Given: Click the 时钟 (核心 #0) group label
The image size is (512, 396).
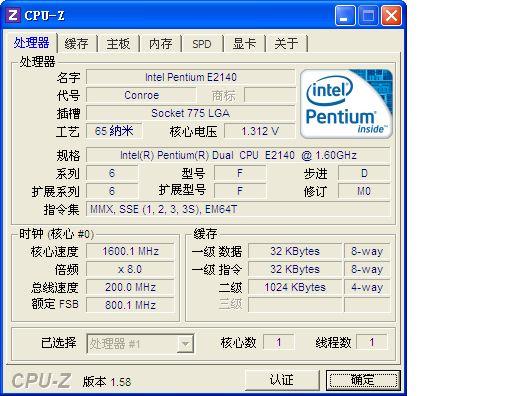Looking at the screenshot, I should tap(56, 234).
